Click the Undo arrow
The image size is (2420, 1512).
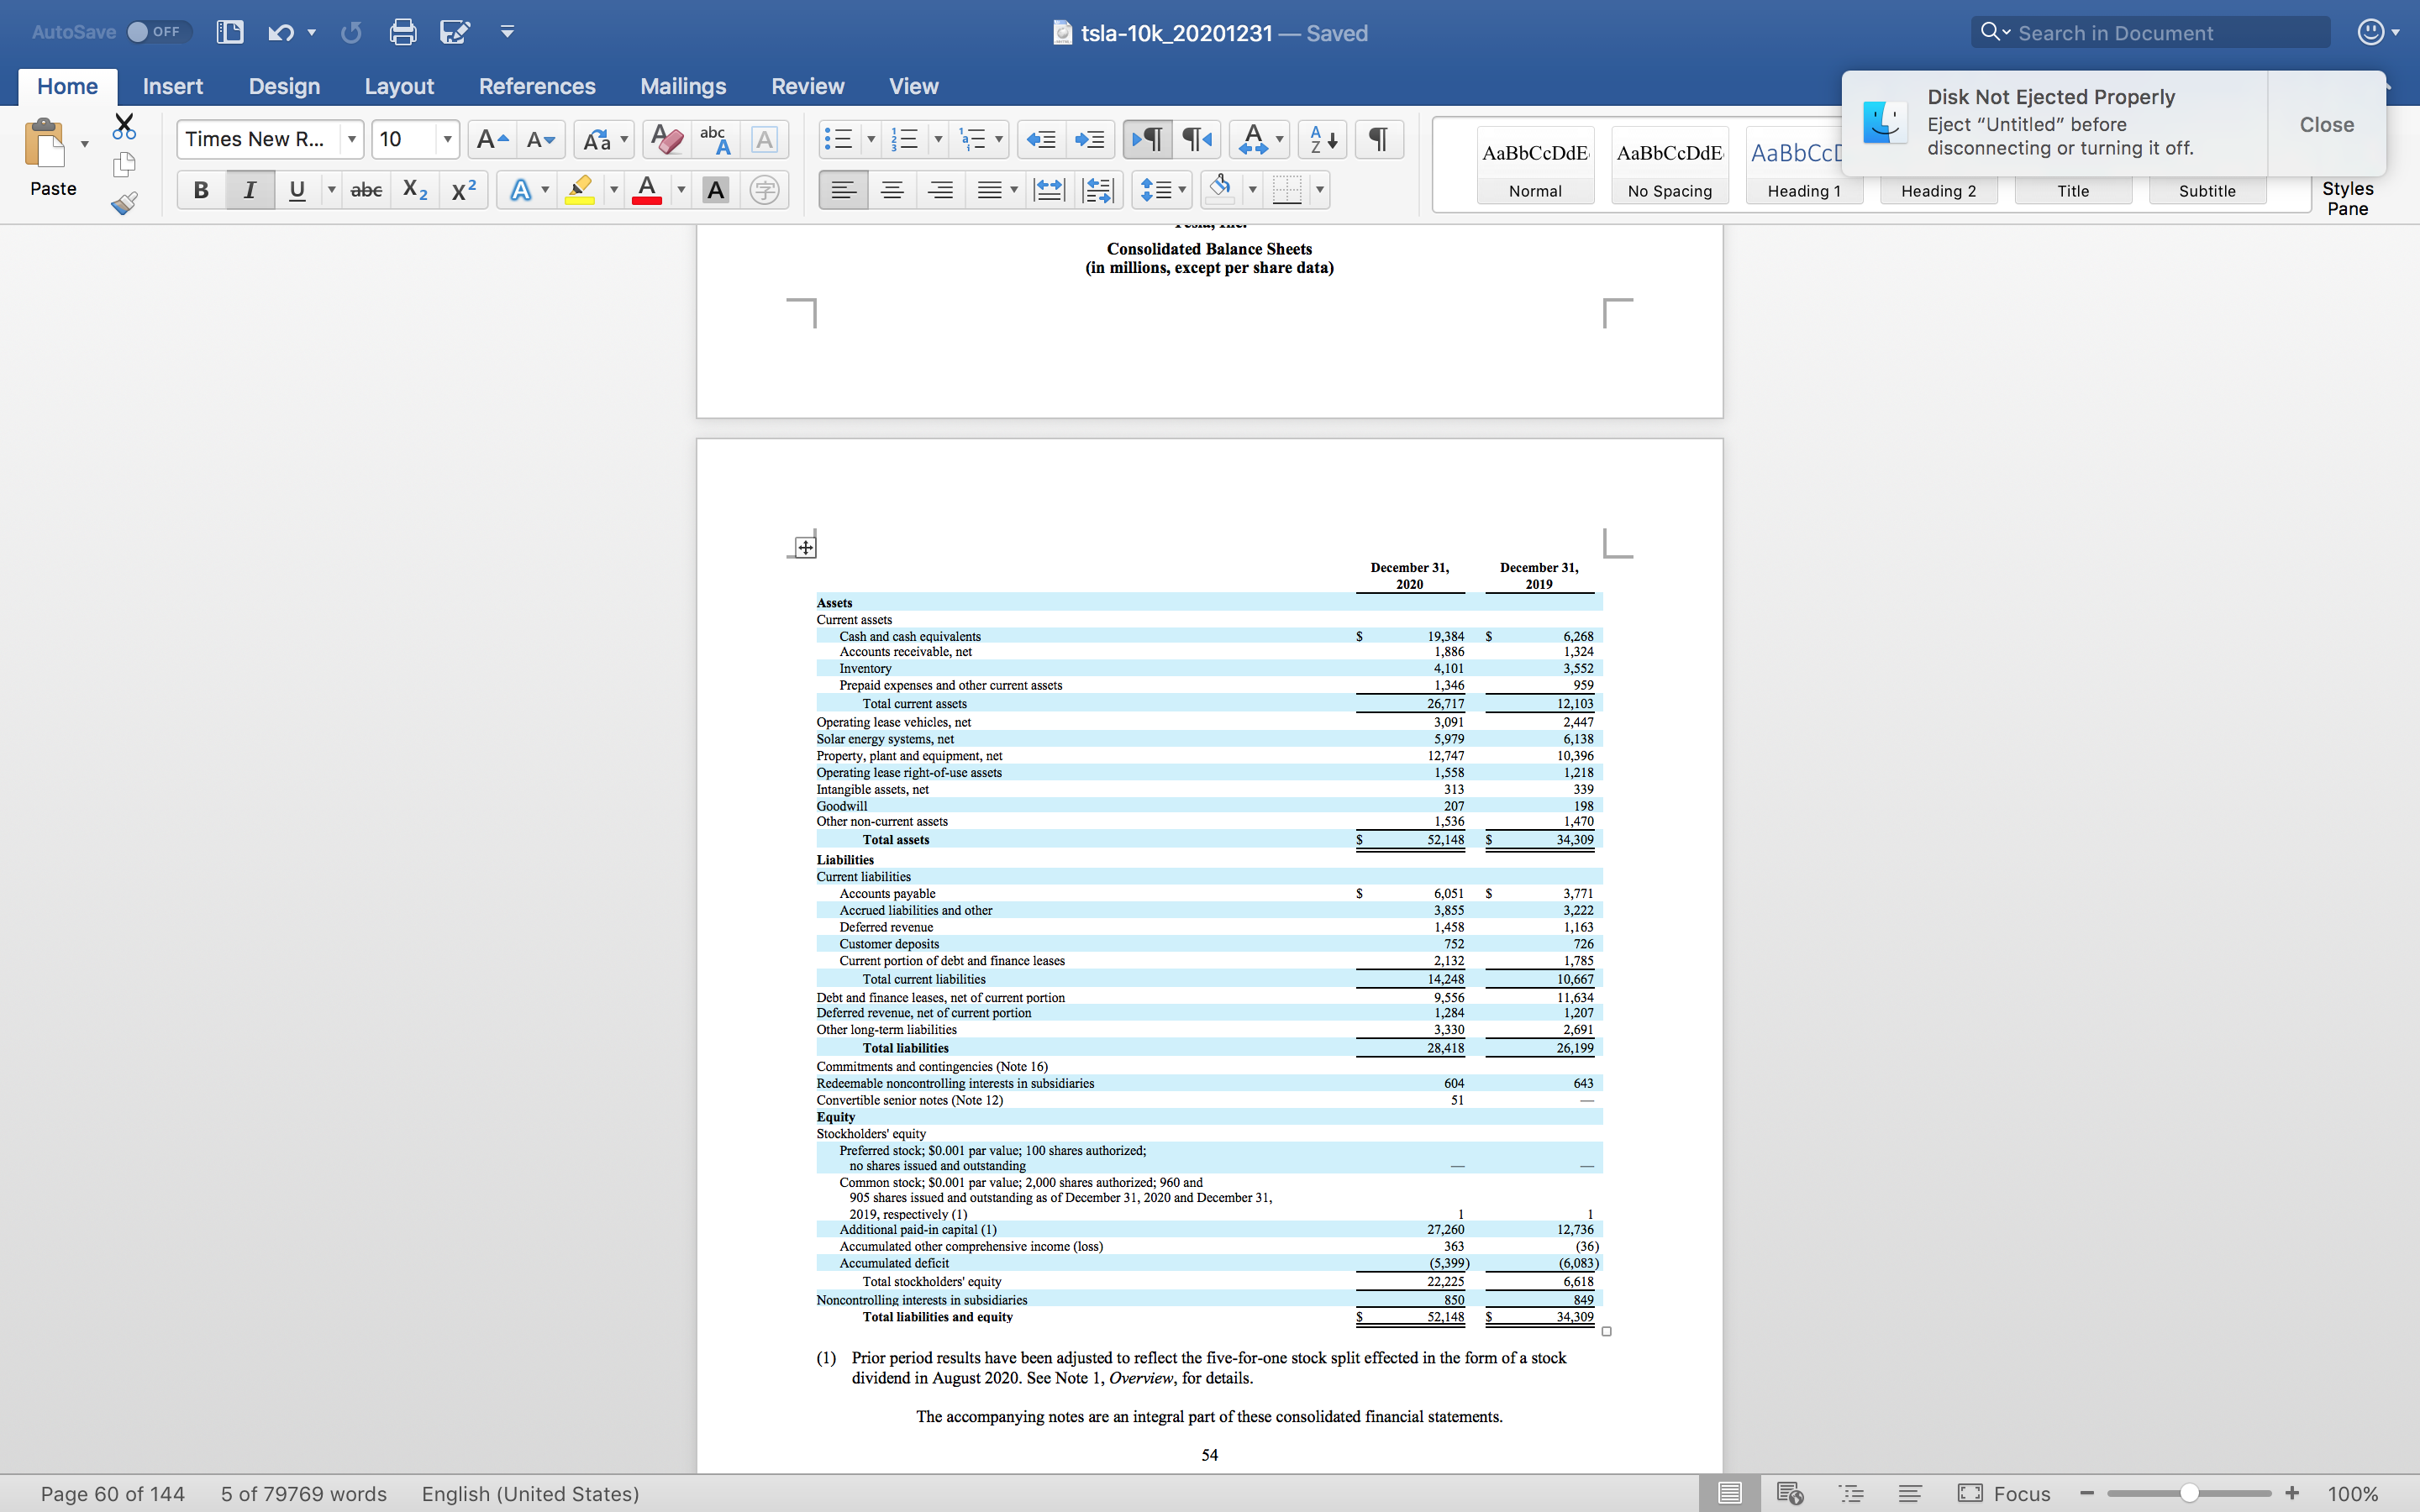tap(281, 32)
